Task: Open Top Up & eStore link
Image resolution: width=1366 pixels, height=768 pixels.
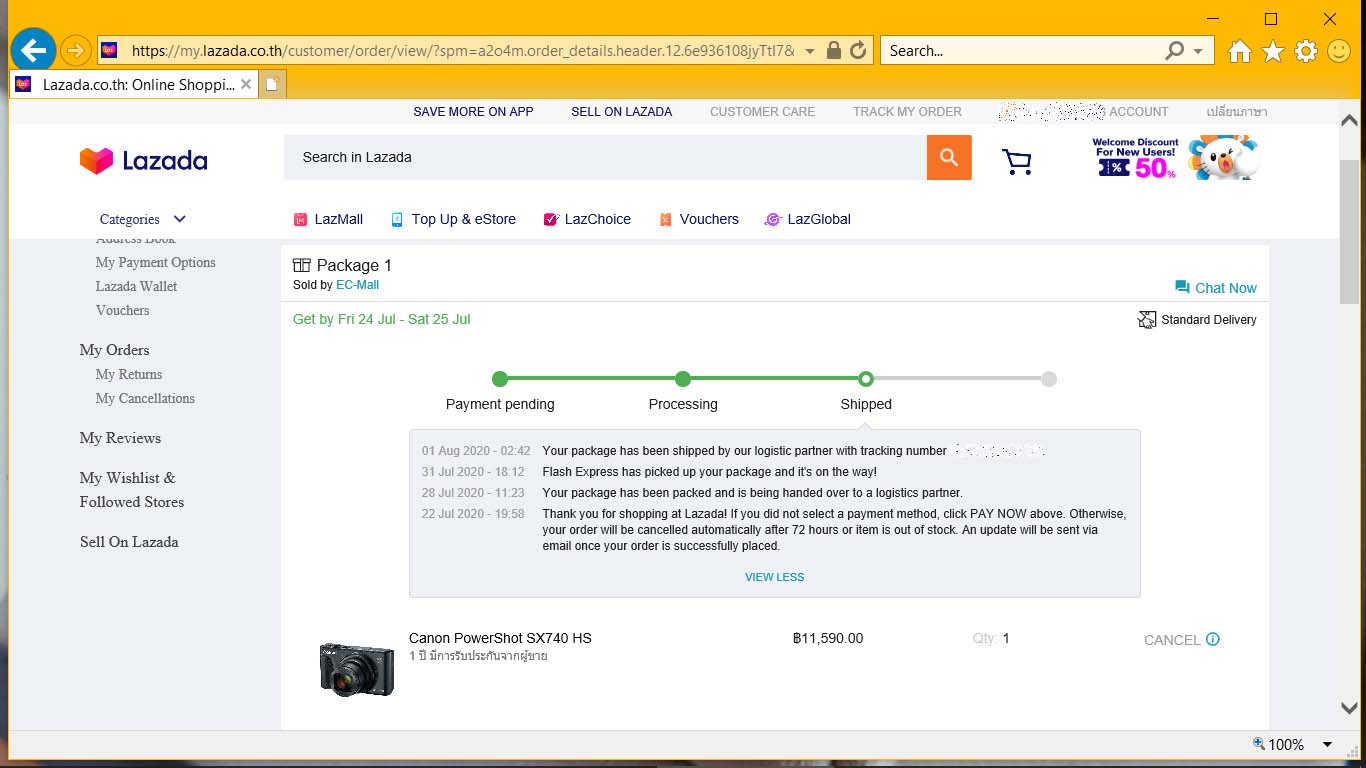Action: point(453,219)
